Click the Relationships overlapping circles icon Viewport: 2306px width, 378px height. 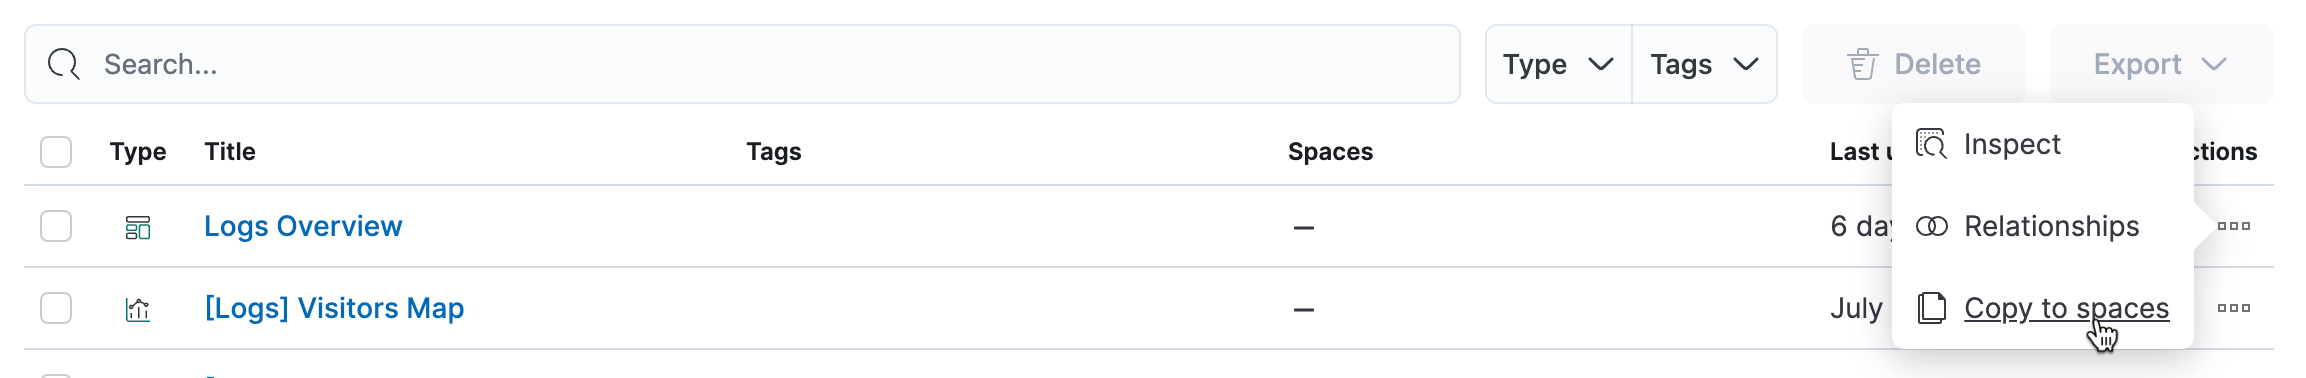(x=1931, y=226)
